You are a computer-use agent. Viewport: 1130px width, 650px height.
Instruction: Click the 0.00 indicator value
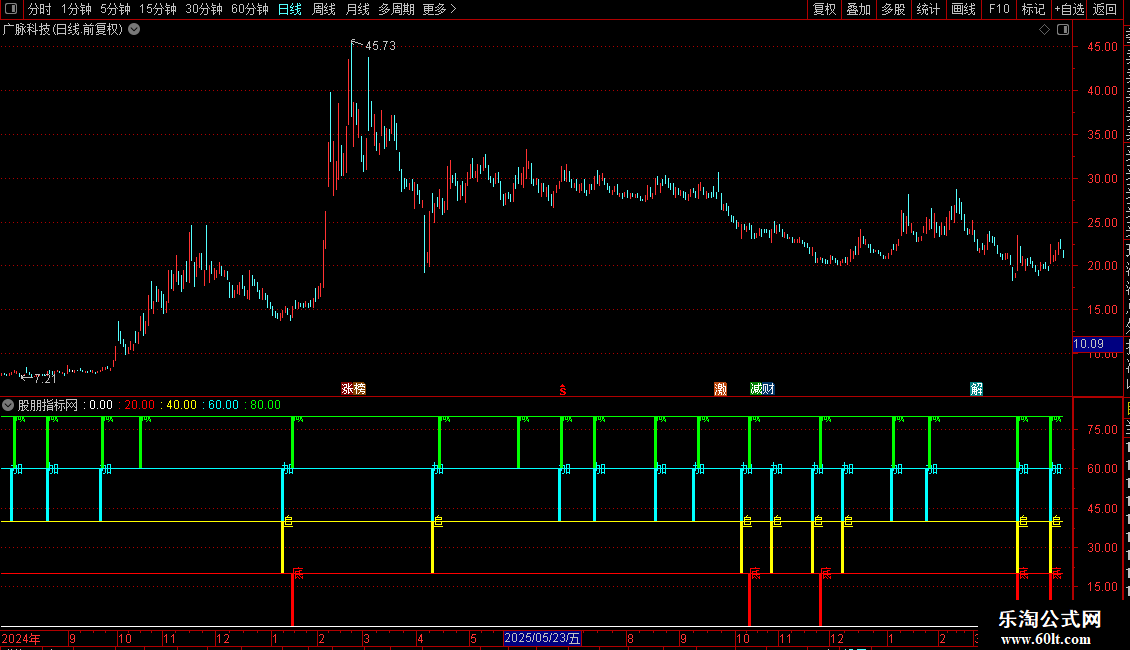[101, 405]
